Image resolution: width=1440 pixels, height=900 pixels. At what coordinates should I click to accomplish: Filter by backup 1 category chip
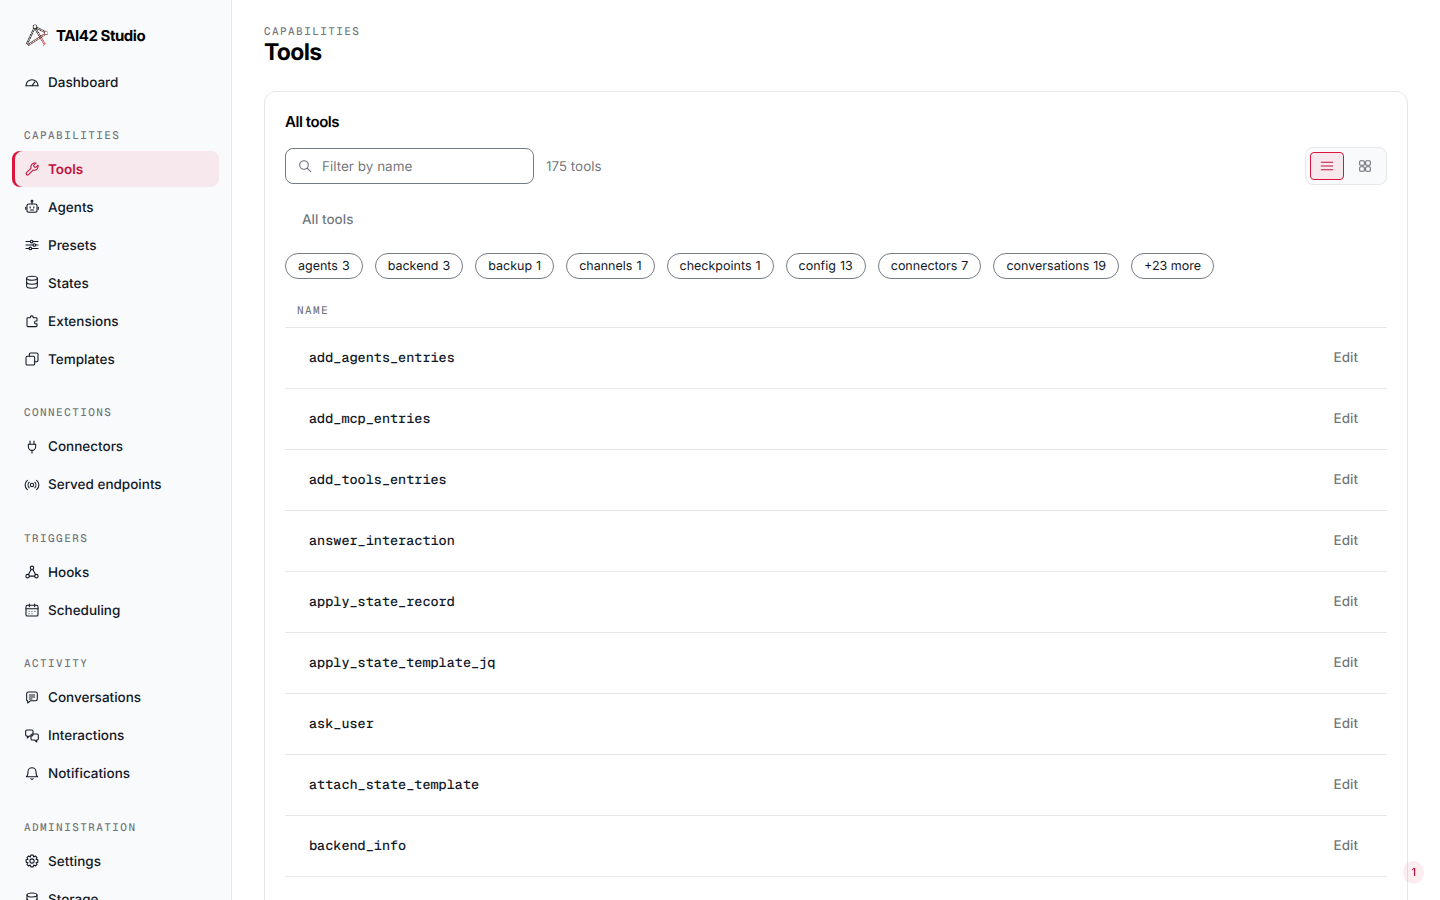tap(515, 266)
